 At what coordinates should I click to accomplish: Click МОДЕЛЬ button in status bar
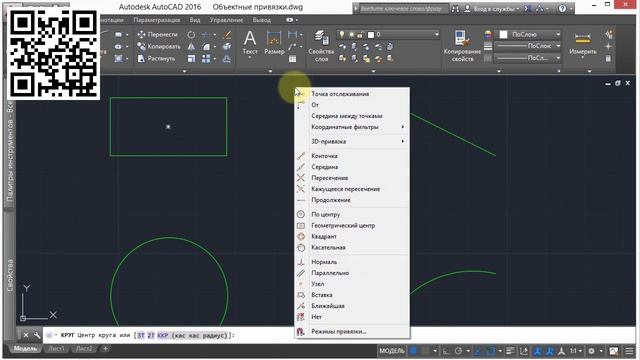[392, 351]
